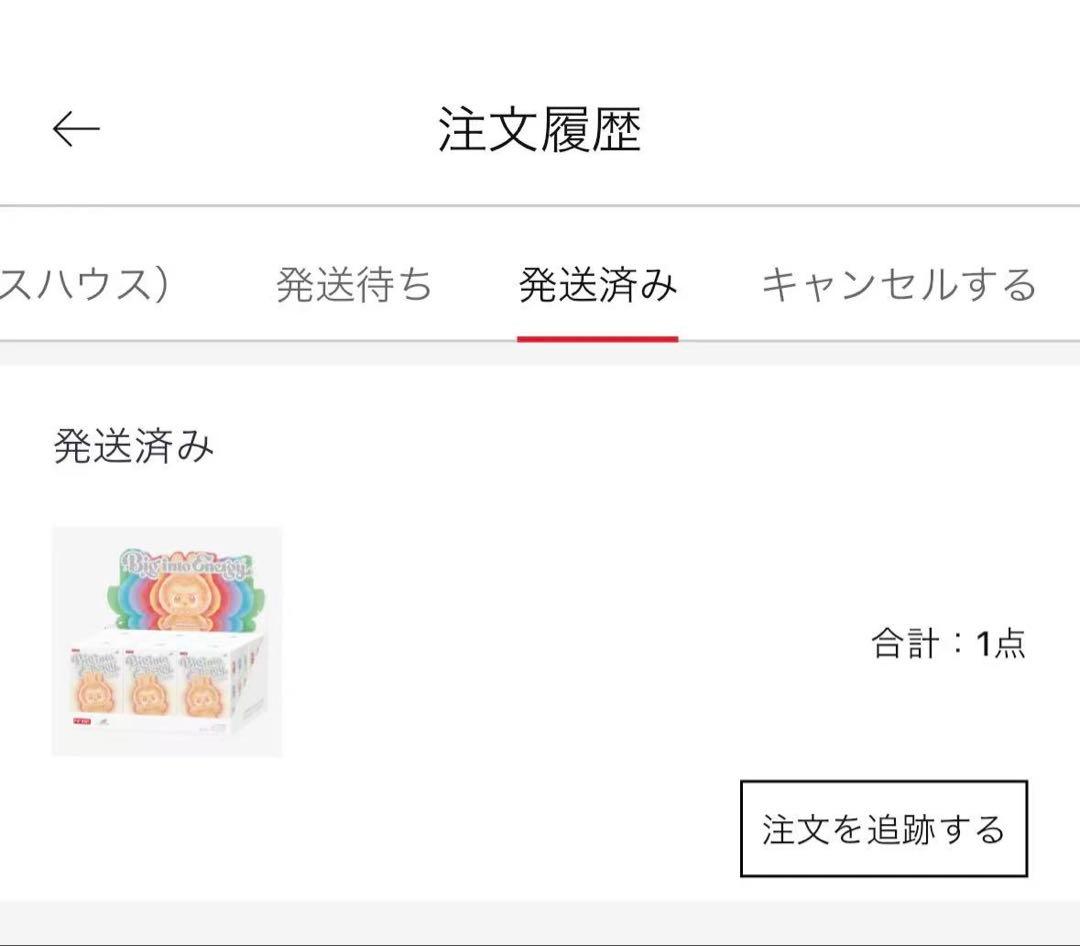Screen dimensions: 1080x946
Task: Open the shipped order entry row
Action: tap(540, 640)
